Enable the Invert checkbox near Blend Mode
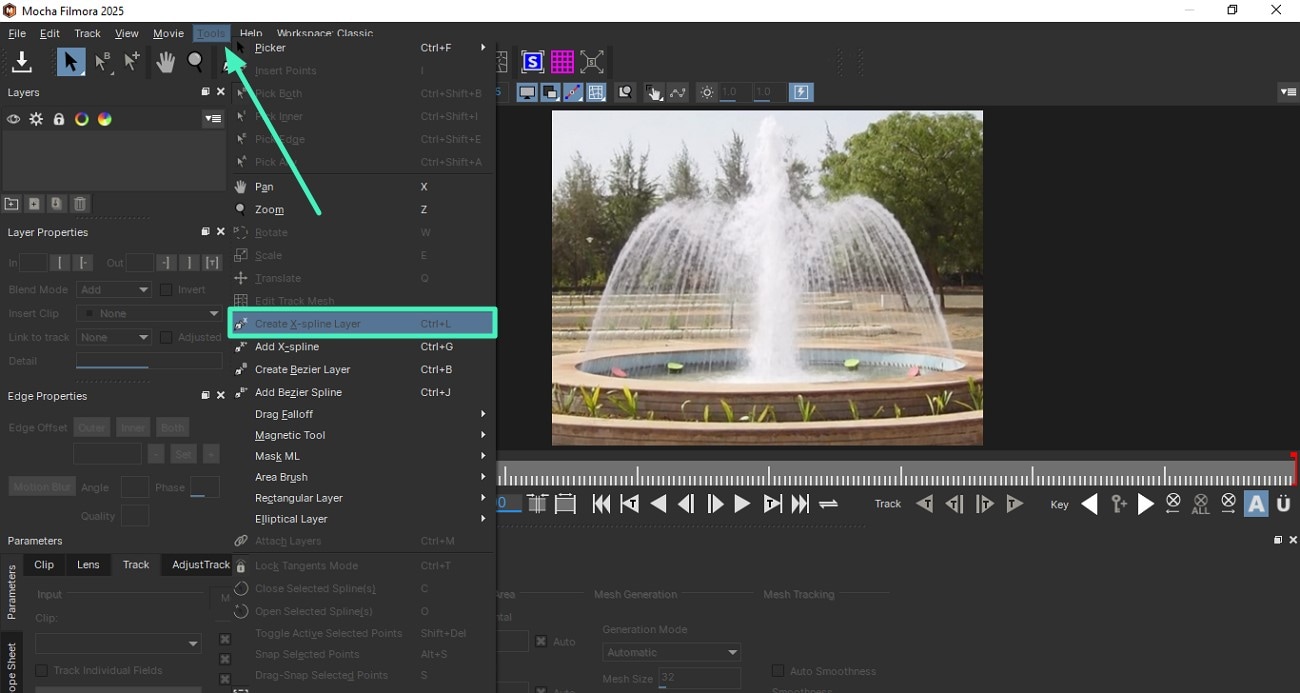Viewport: 1300px width, 693px height. click(166, 289)
